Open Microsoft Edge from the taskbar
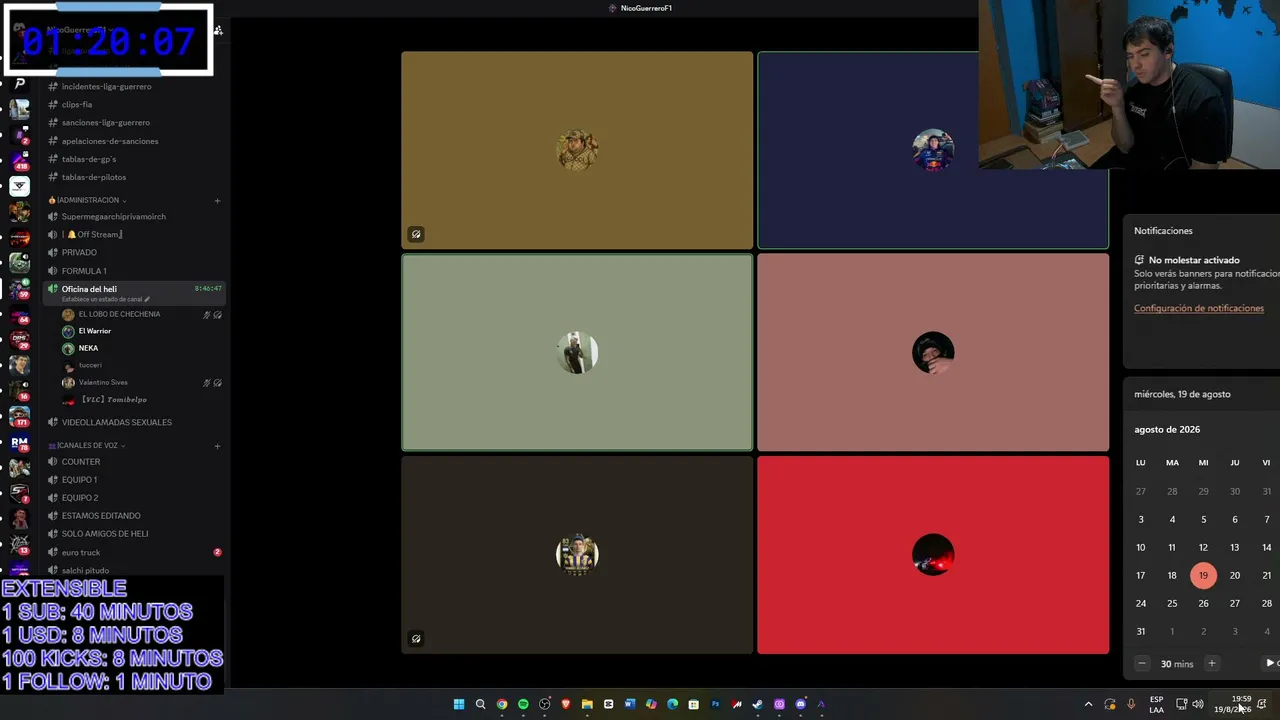This screenshot has width=1280, height=720. pyautogui.click(x=672, y=704)
